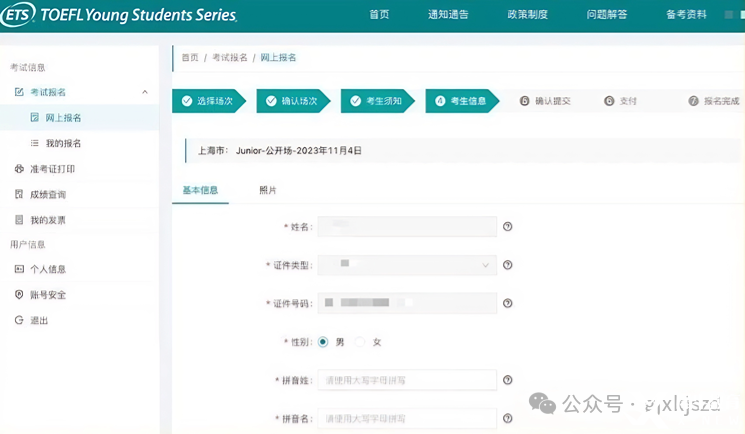Click the 考试报名 sidebar icon

pos(19,92)
